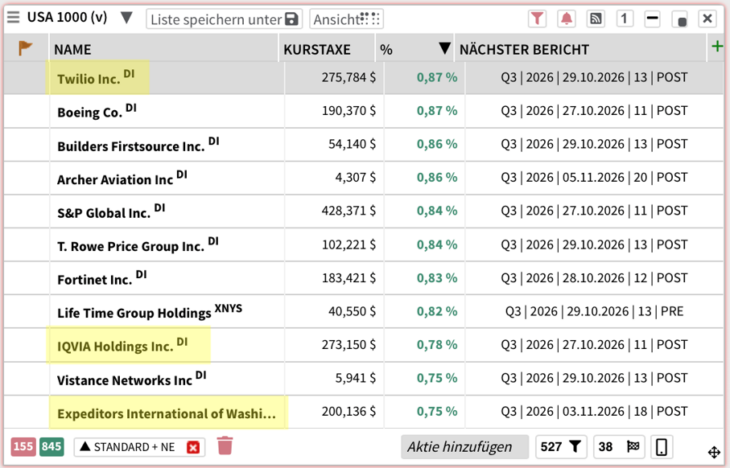Click the mobile phone icon
The height and width of the screenshot is (468, 730).
[661, 447]
